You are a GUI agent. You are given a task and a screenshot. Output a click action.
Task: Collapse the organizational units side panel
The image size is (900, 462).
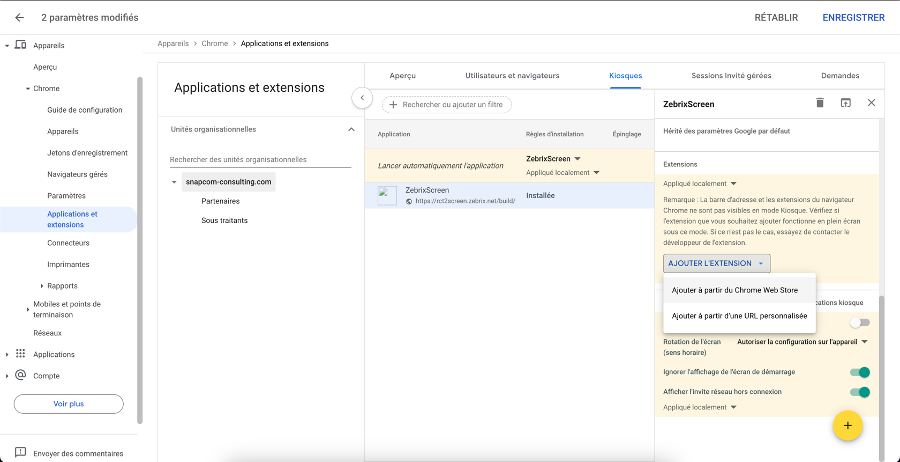(x=362, y=98)
